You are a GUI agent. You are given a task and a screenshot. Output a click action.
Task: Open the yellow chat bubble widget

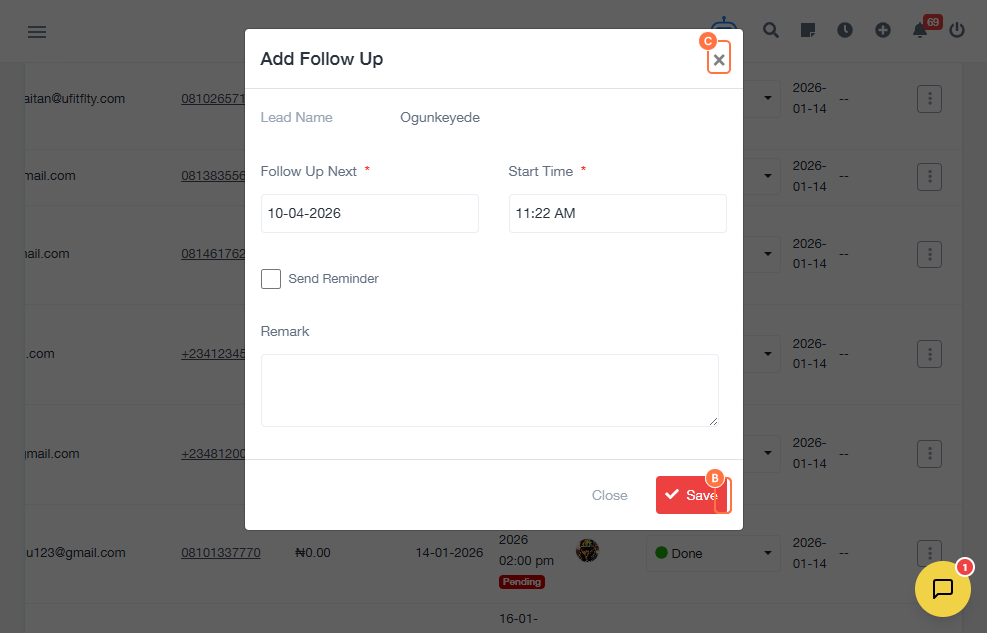[942, 589]
